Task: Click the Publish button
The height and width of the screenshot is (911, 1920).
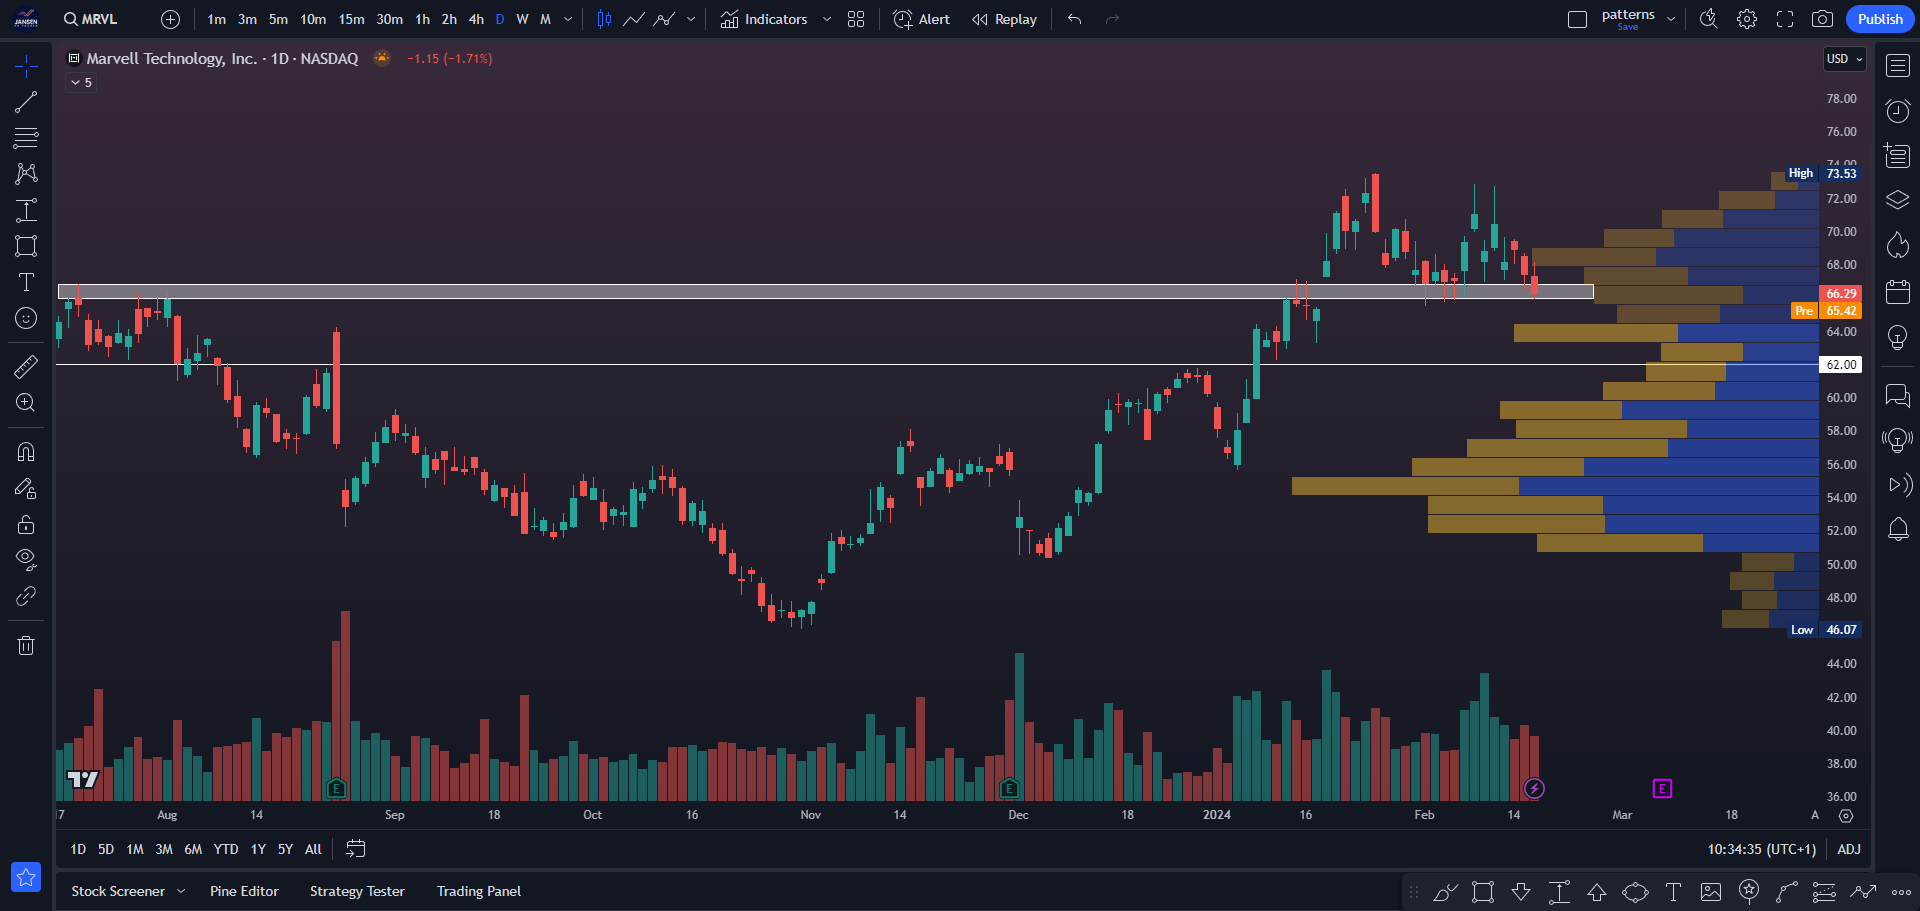Action: pos(1880,19)
